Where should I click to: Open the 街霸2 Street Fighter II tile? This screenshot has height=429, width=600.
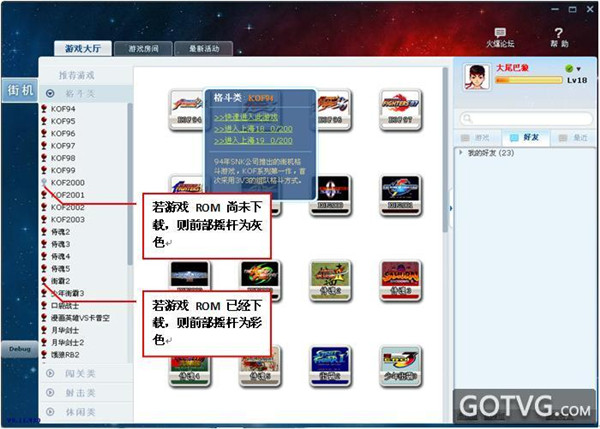pos(331,366)
